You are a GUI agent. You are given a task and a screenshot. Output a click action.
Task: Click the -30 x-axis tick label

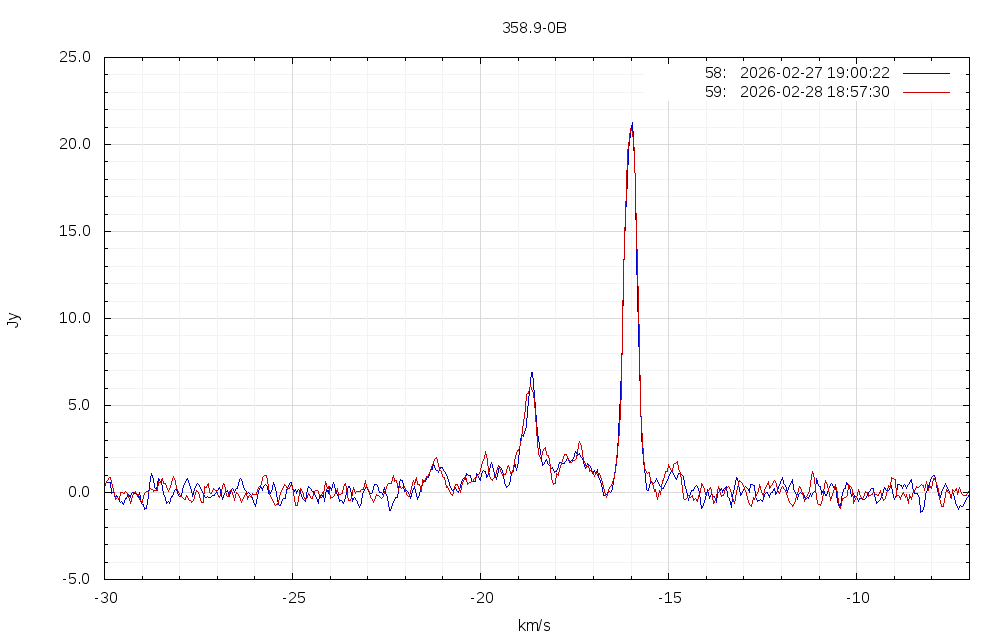point(105,597)
